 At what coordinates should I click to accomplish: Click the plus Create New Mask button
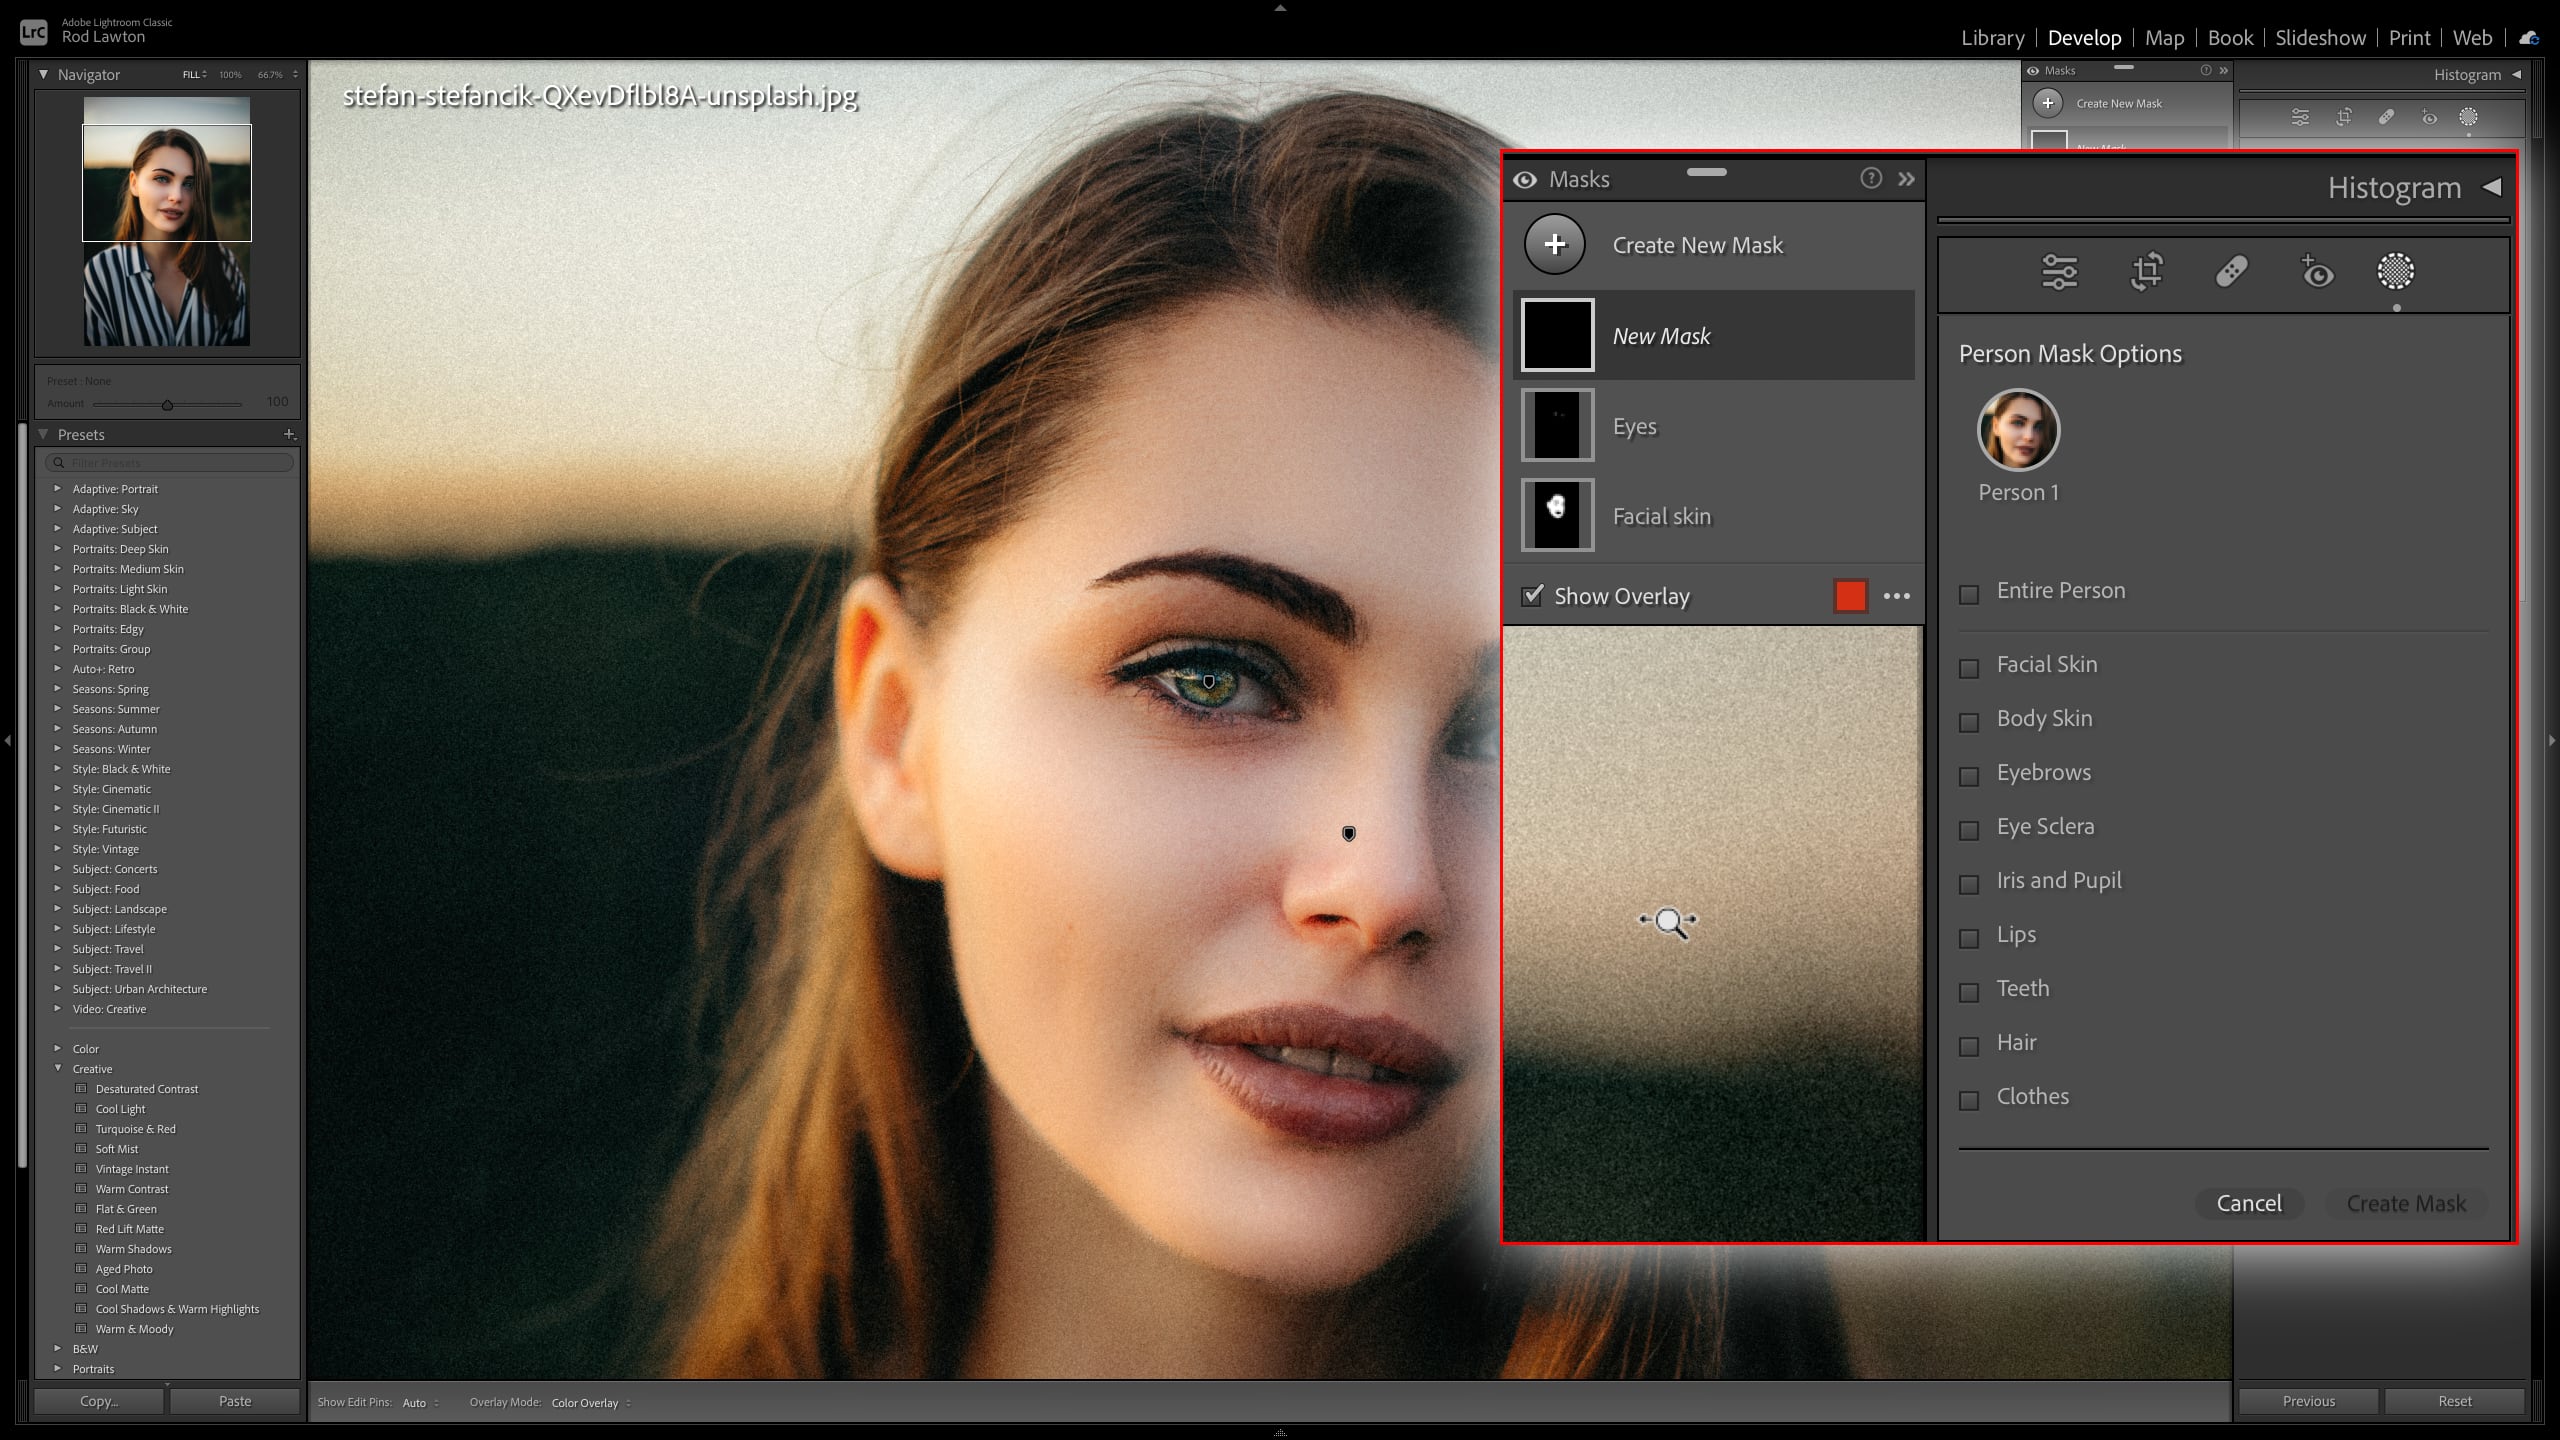[1555, 245]
